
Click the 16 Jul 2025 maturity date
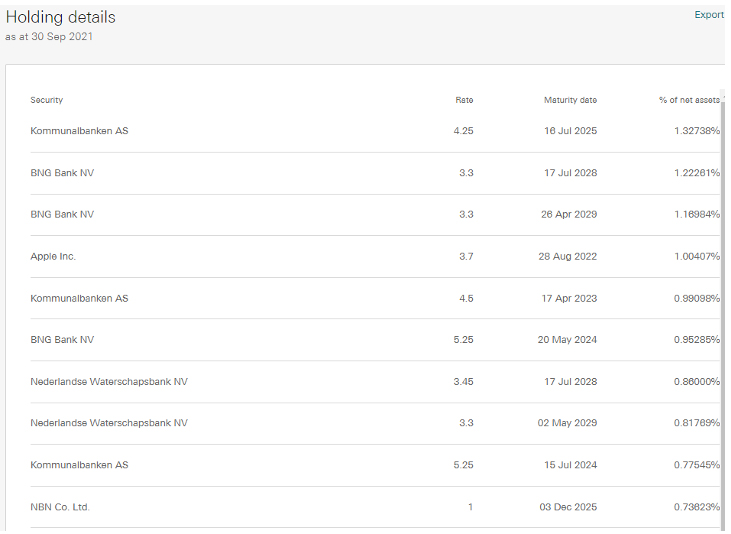[x=570, y=131]
